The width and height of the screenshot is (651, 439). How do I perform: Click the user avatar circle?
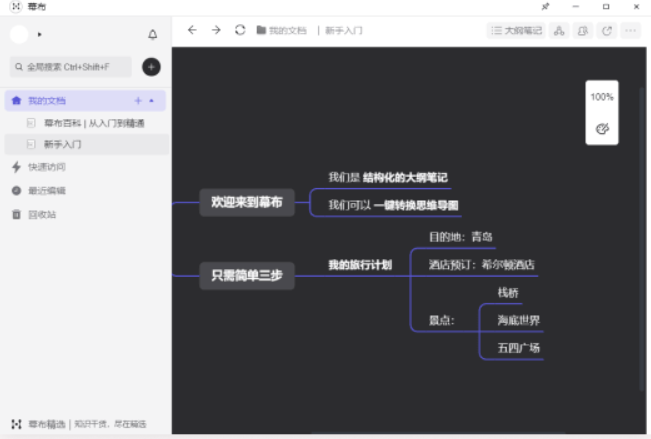19,34
